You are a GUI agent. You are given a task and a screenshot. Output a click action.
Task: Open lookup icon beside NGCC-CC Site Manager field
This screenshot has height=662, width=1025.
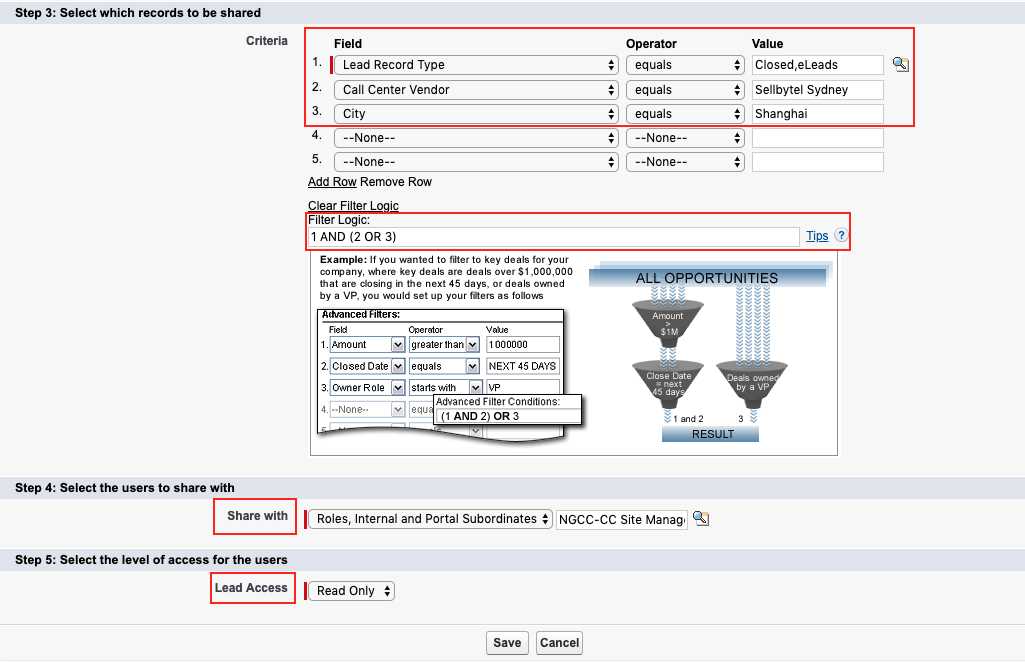[x=701, y=518]
